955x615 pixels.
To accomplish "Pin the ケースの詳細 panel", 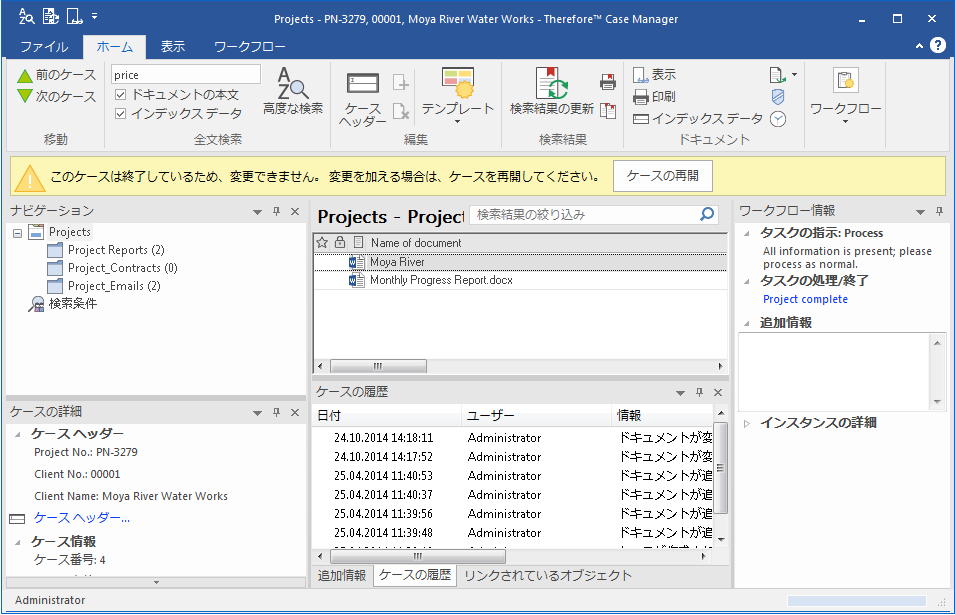I will click(x=277, y=412).
